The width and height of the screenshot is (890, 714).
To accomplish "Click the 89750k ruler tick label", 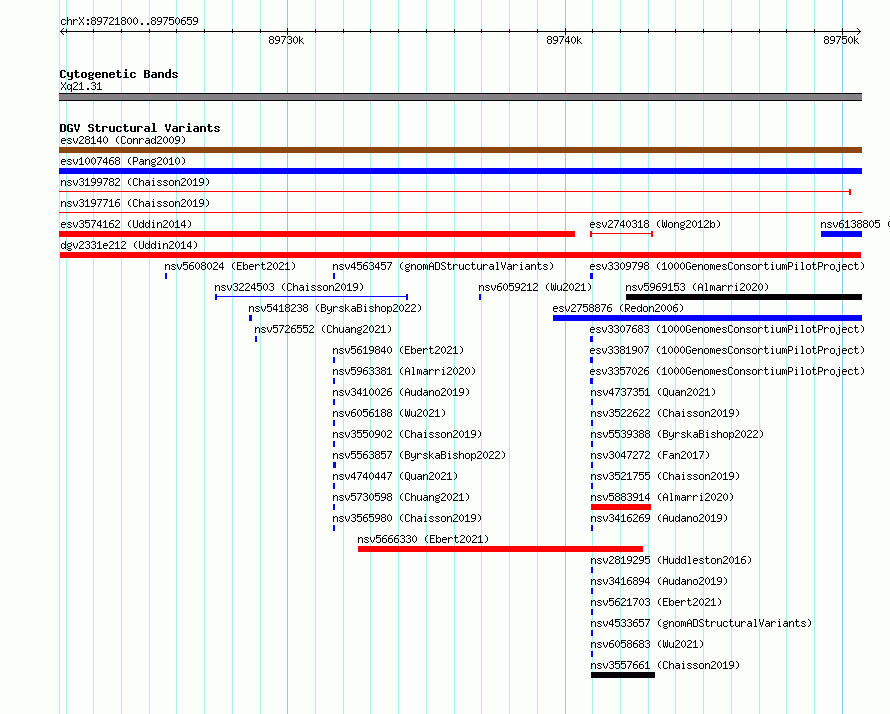I will click(841, 40).
